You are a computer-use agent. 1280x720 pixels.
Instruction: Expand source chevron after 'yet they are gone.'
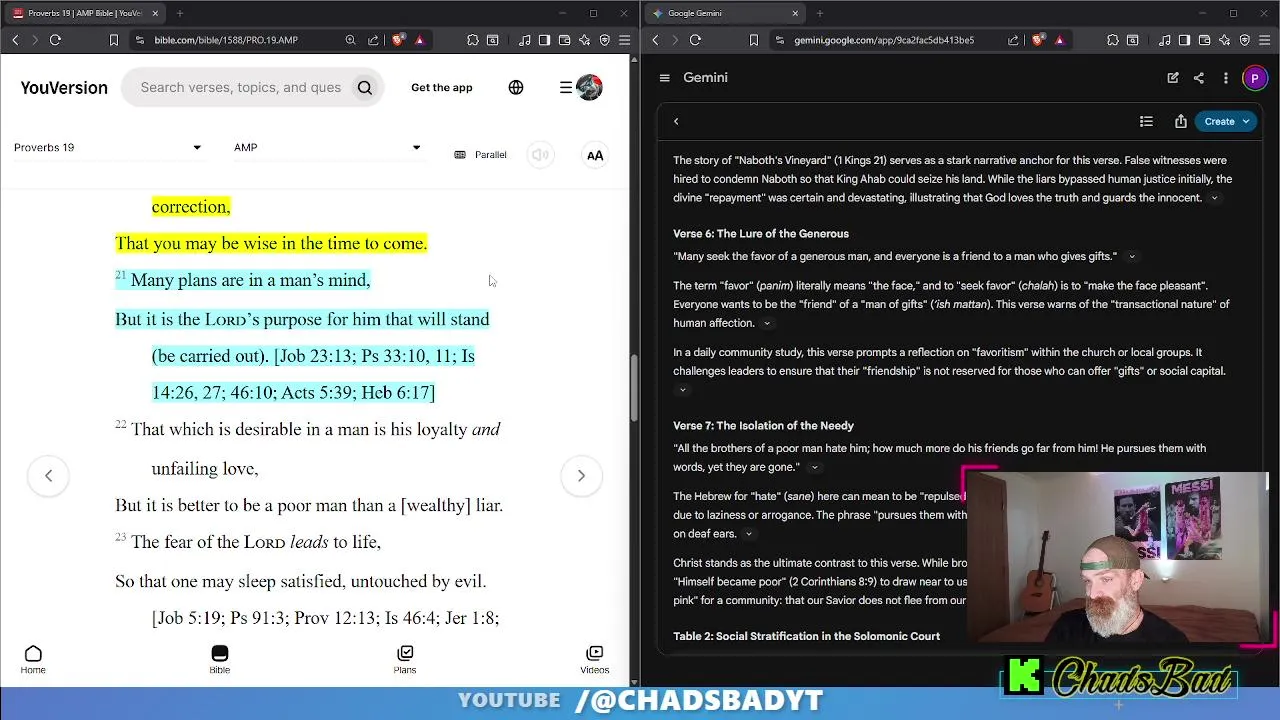[x=814, y=468]
